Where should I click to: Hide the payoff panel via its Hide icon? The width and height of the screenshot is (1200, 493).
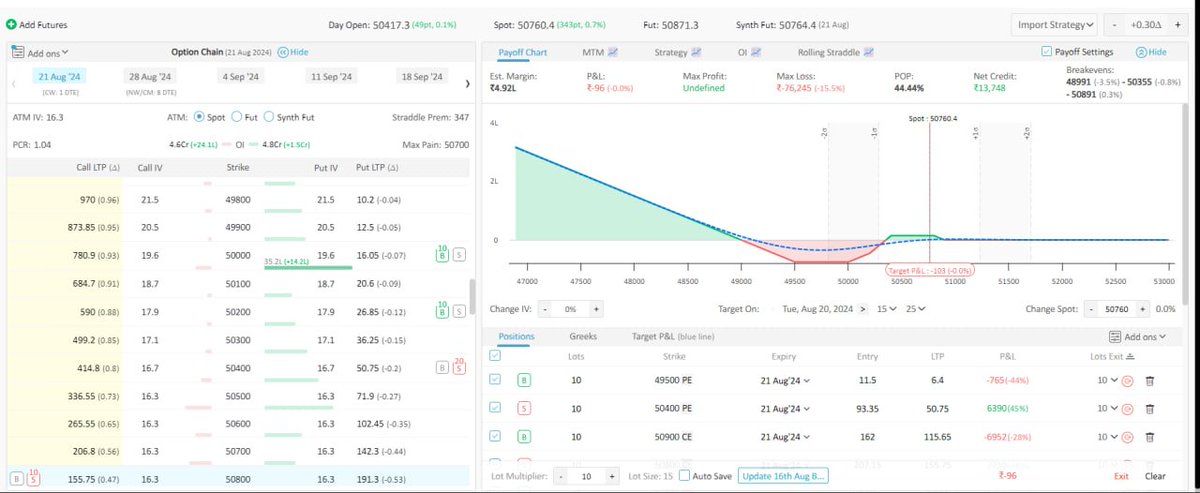click(1150, 51)
